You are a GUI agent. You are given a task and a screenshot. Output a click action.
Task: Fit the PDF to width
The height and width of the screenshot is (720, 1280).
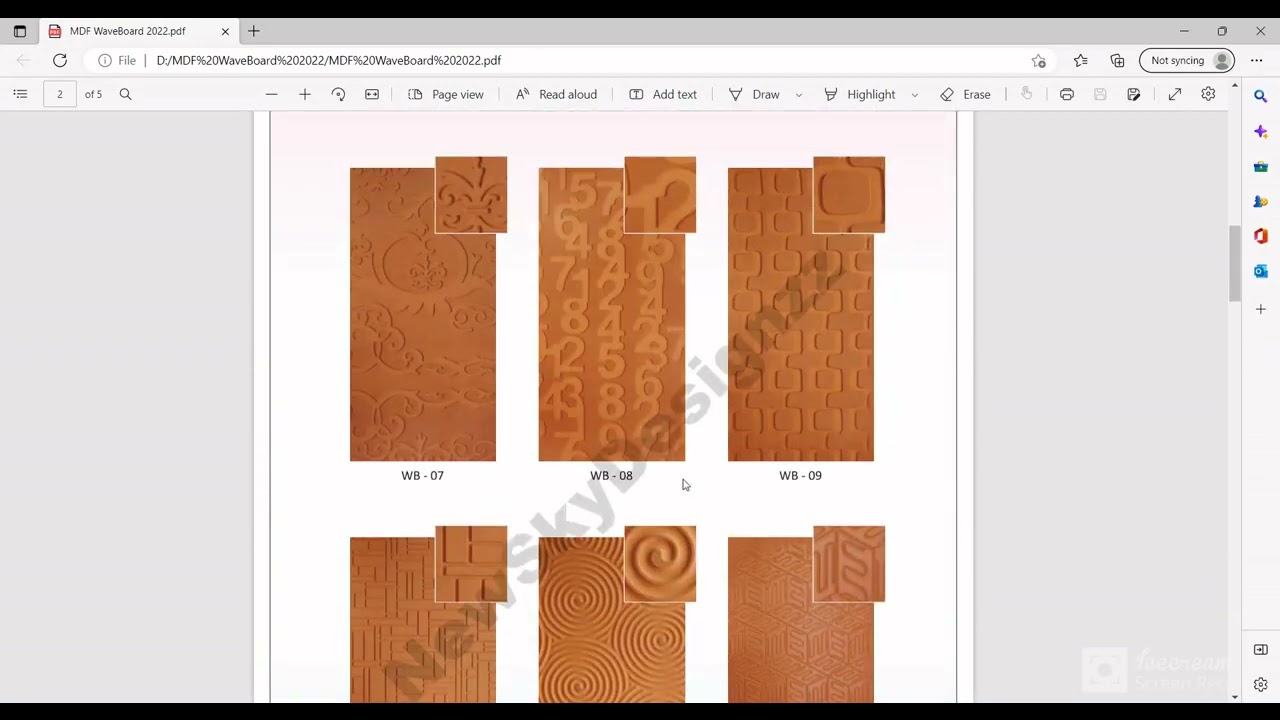click(372, 94)
